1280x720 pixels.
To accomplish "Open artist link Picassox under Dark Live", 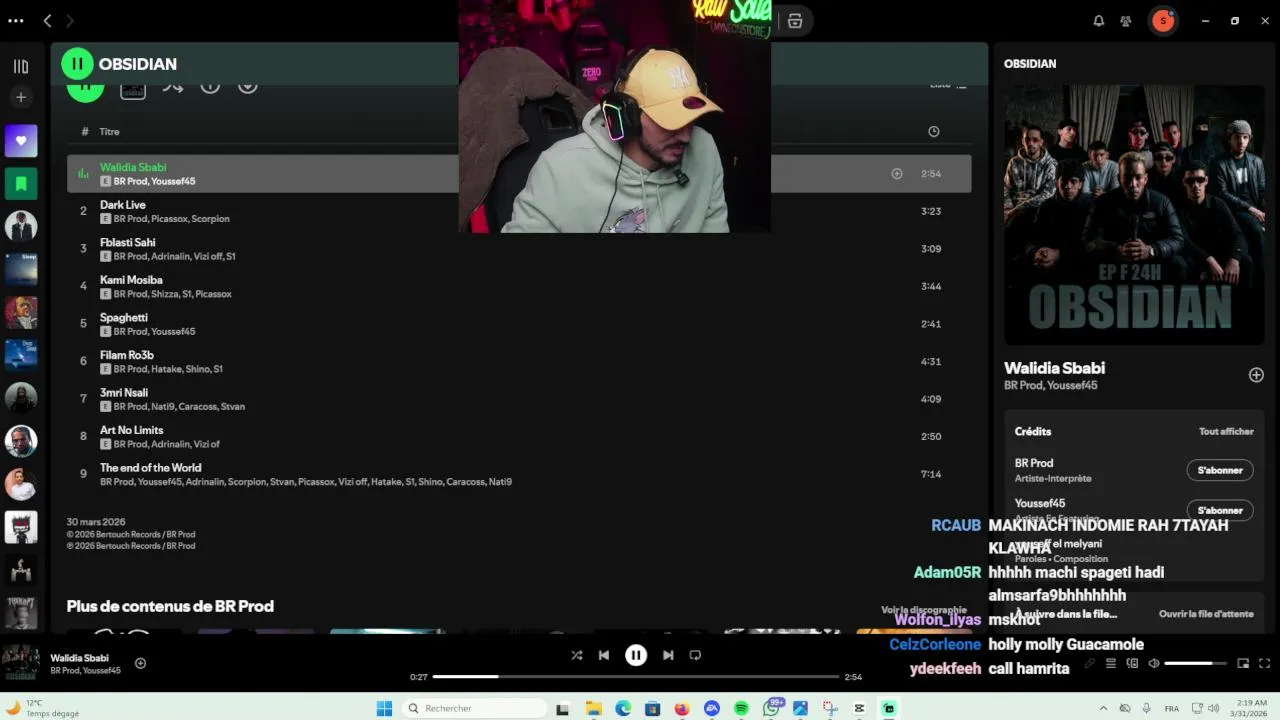I will 168,219.
